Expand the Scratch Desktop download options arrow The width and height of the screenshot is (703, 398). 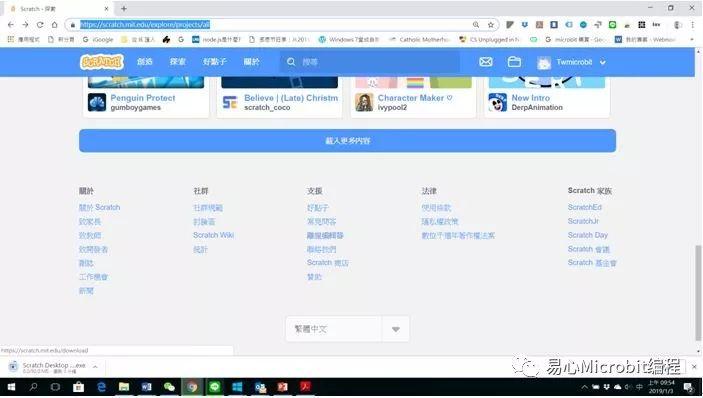point(95,367)
